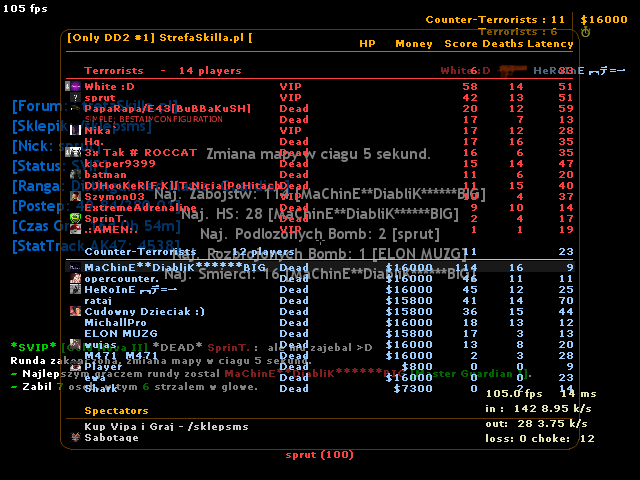Click the 'Terrorists - 14 players' team header
This screenshot has height=480, width=640.
pyautogui.click(x=162, y=71)
